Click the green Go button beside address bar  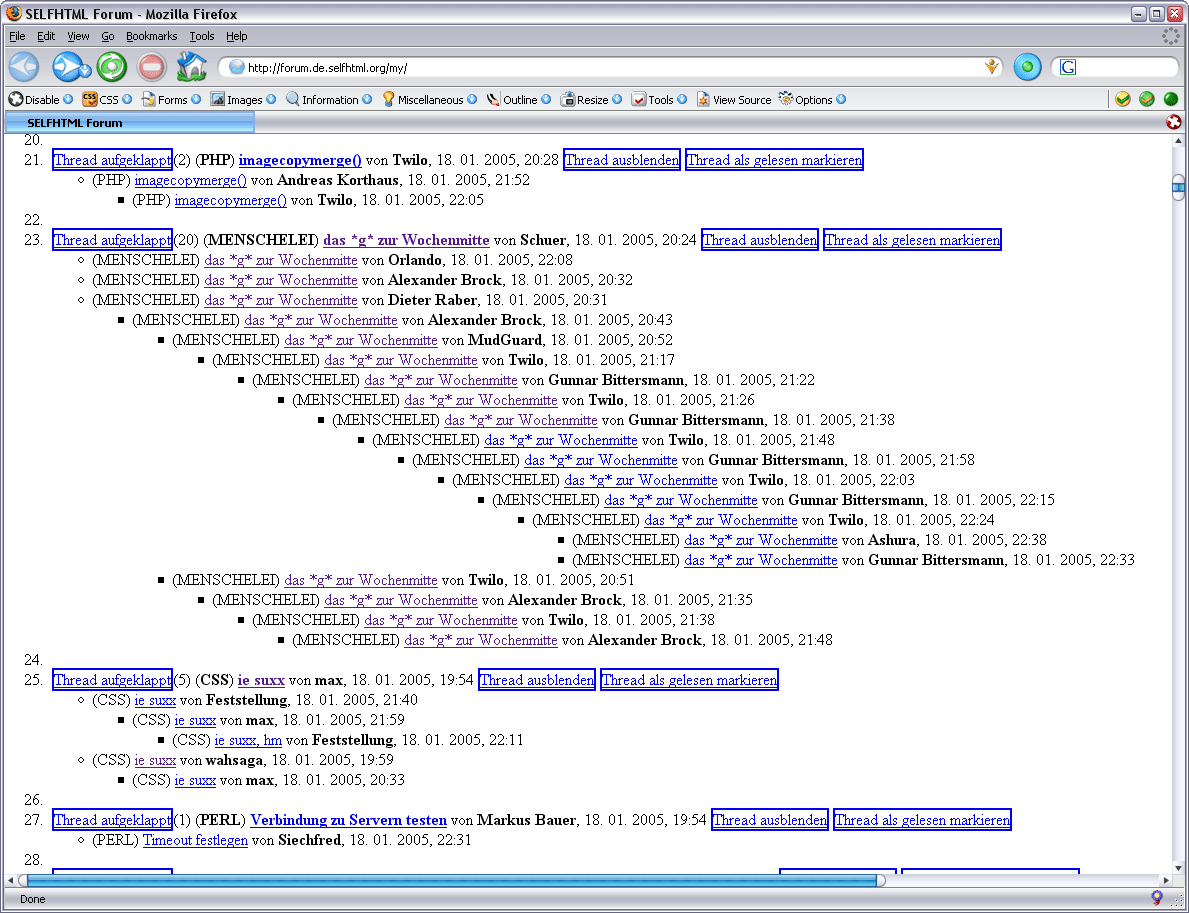tap(1027, 67)
